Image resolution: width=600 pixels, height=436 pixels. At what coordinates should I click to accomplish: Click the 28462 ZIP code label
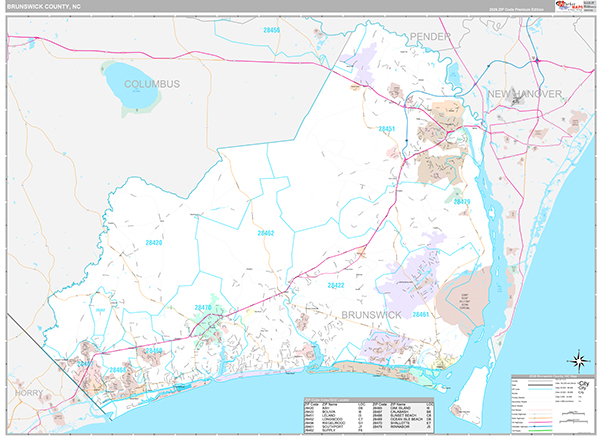point(265,232)
